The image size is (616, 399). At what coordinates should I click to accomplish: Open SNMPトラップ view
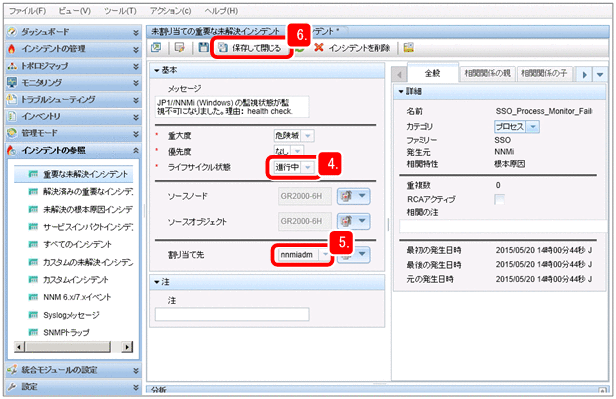click(59, 332)
